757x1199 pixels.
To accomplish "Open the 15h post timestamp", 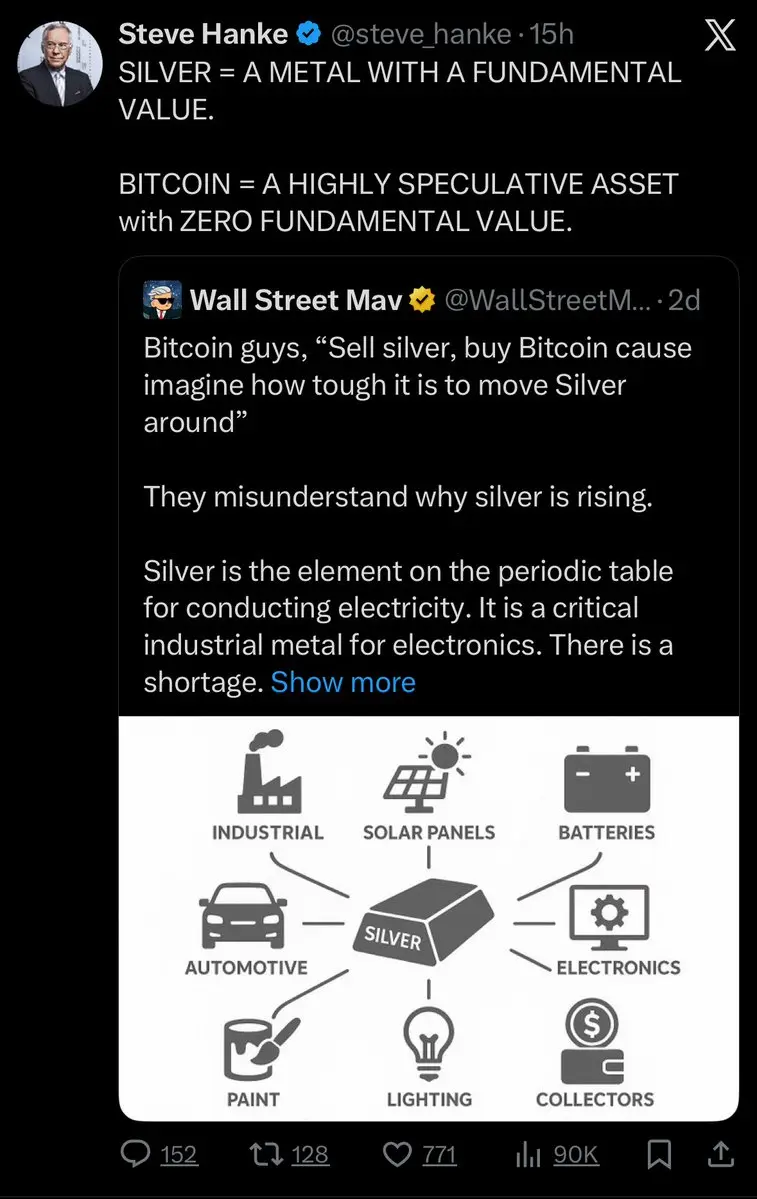I will pos(551,35).
